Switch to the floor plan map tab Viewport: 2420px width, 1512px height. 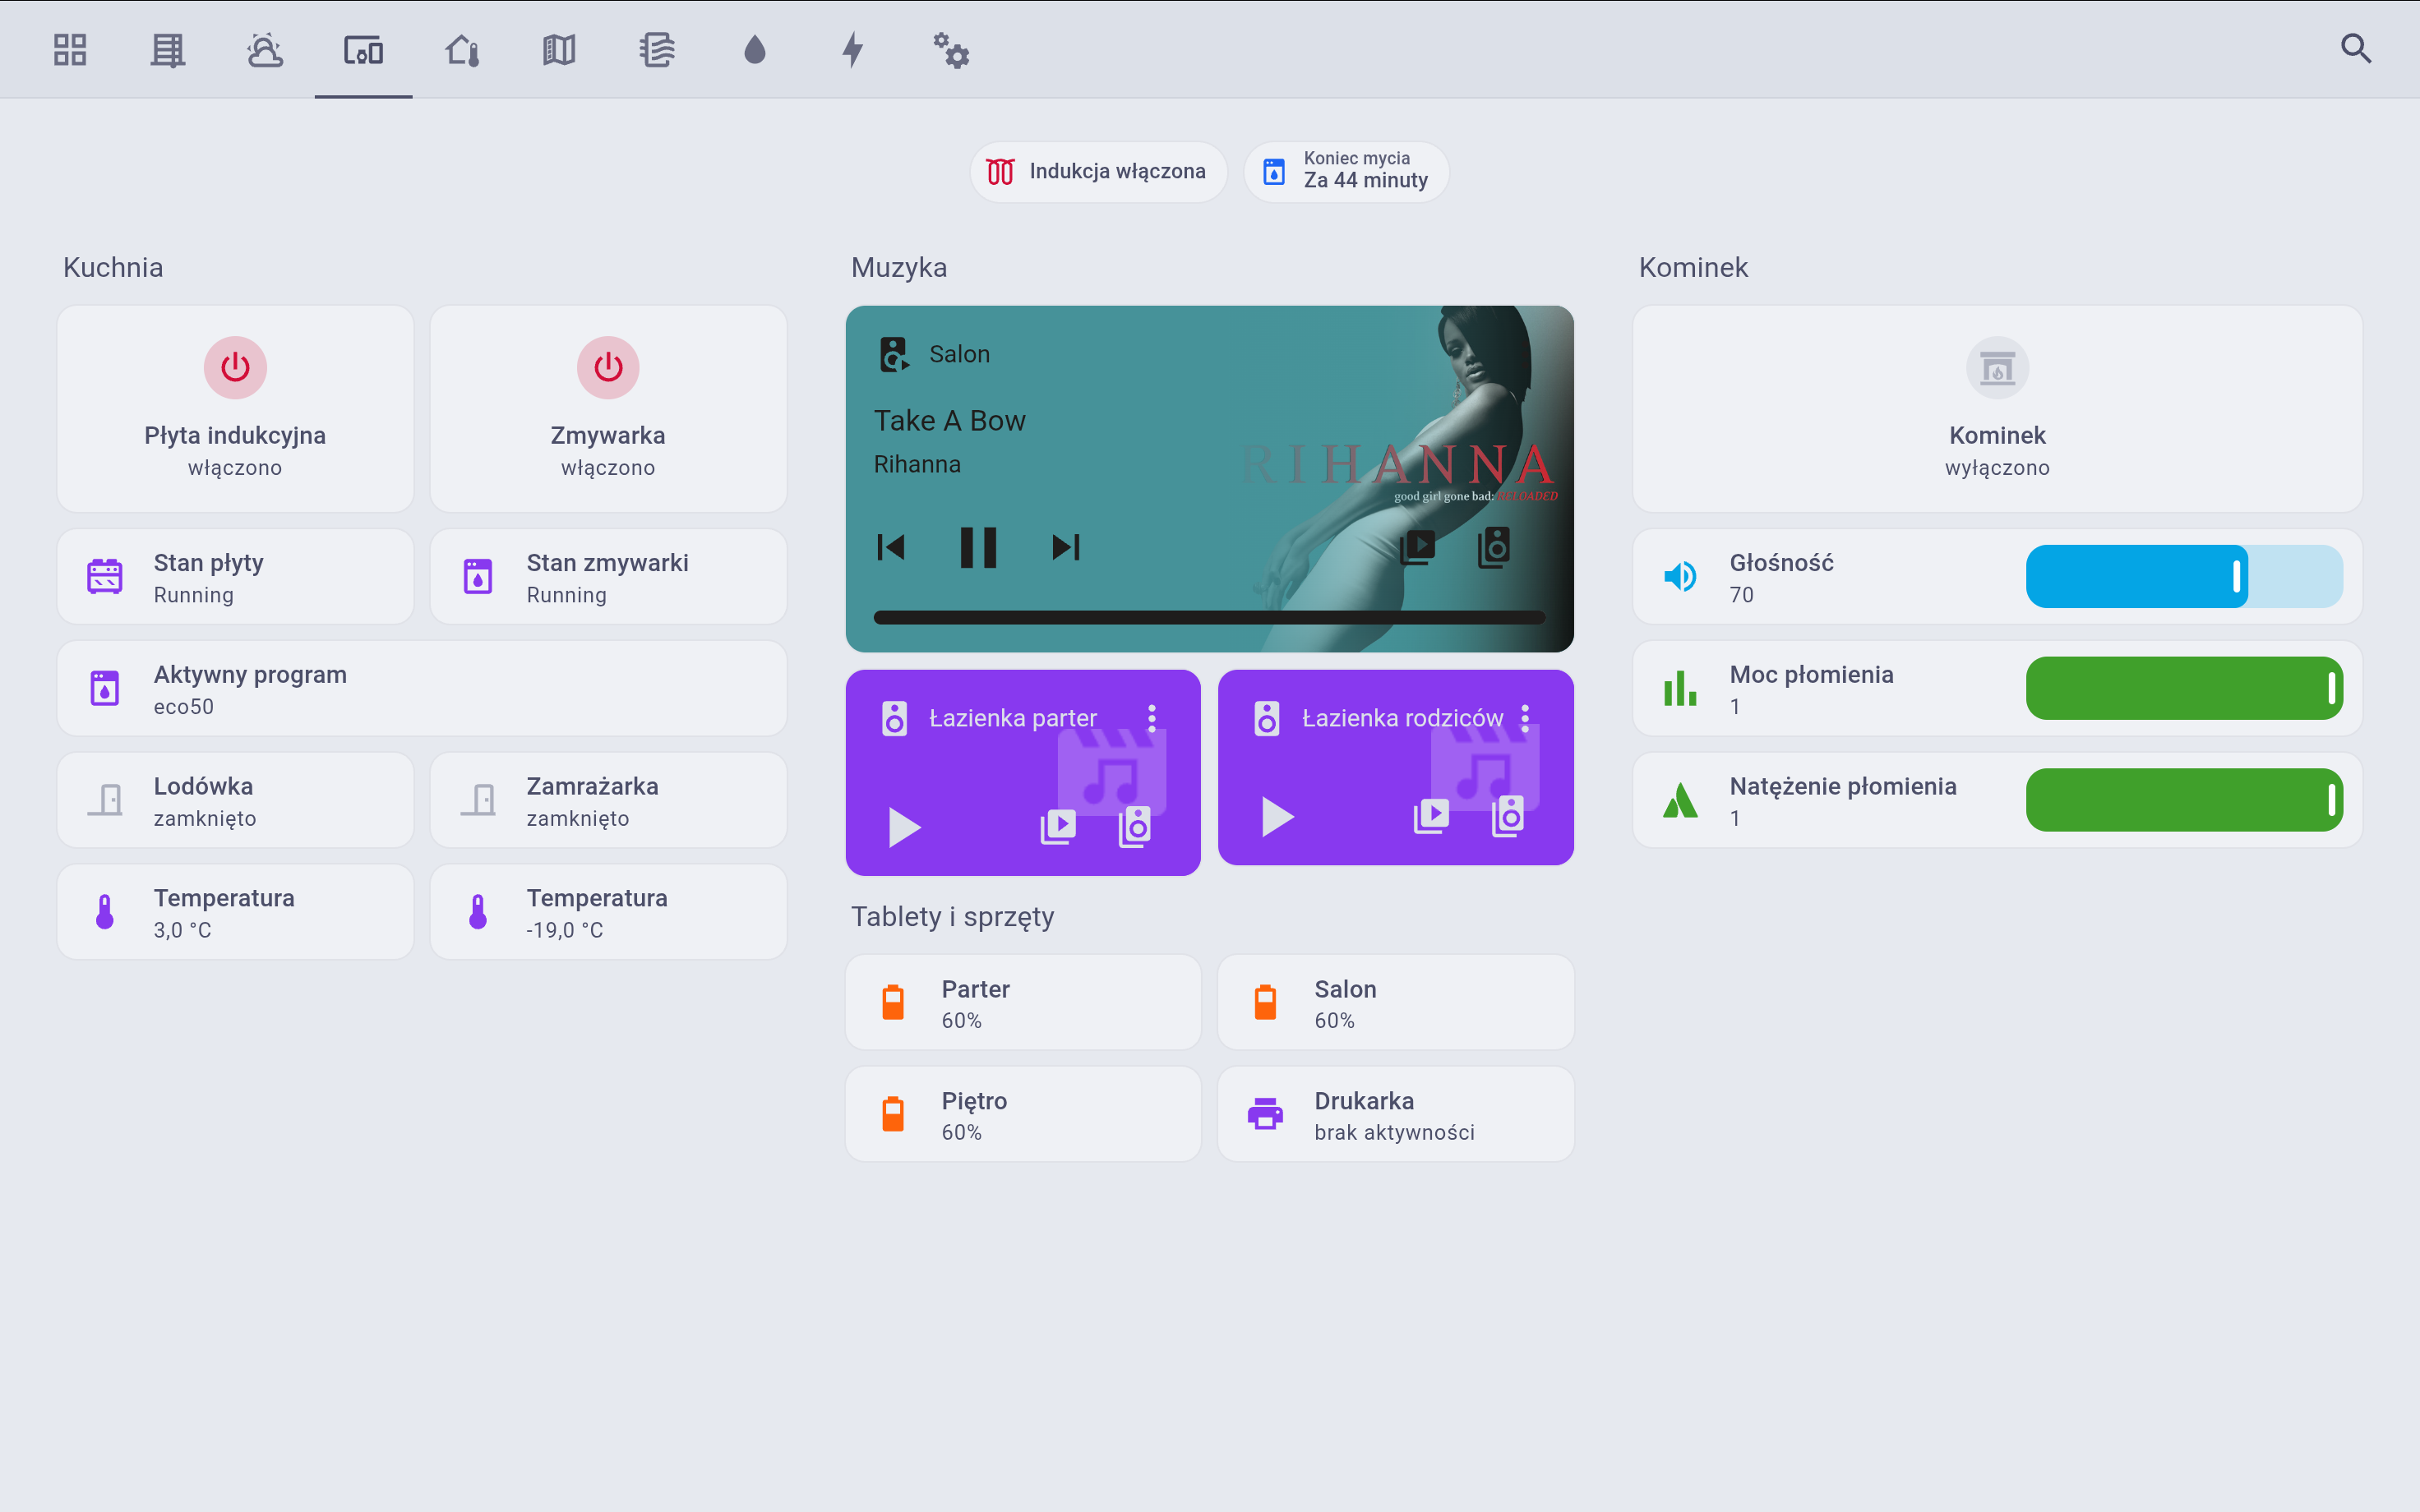[559, 49]
